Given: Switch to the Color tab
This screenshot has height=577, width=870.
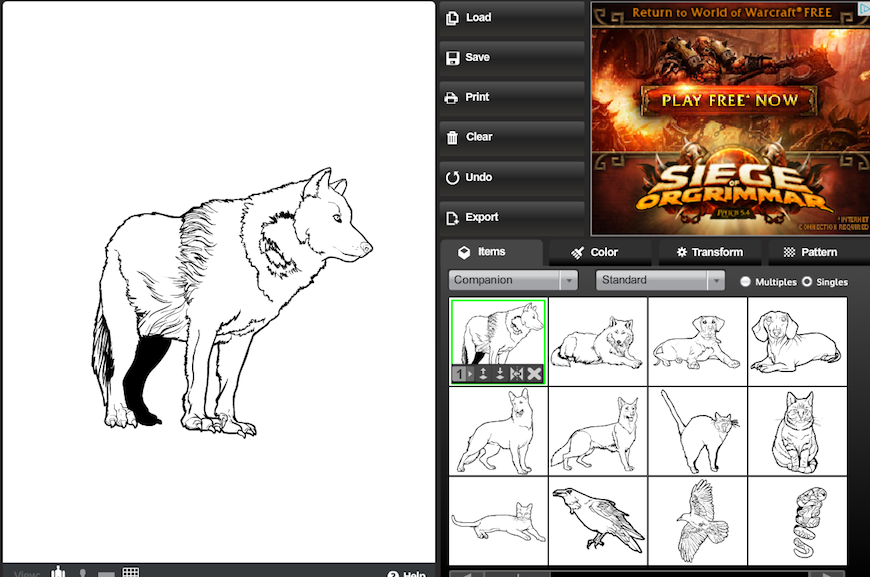Looking at the screenshot, I should (x=596, y=252).
